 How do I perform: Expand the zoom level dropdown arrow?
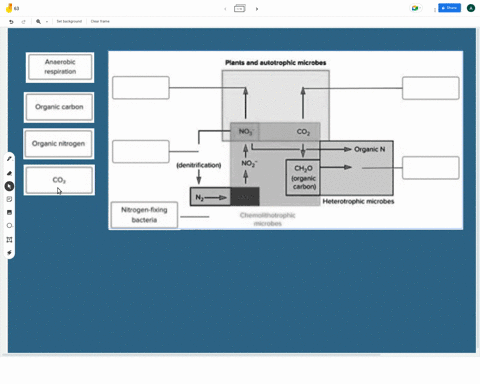pyautogui.click(x=47, y=22)
